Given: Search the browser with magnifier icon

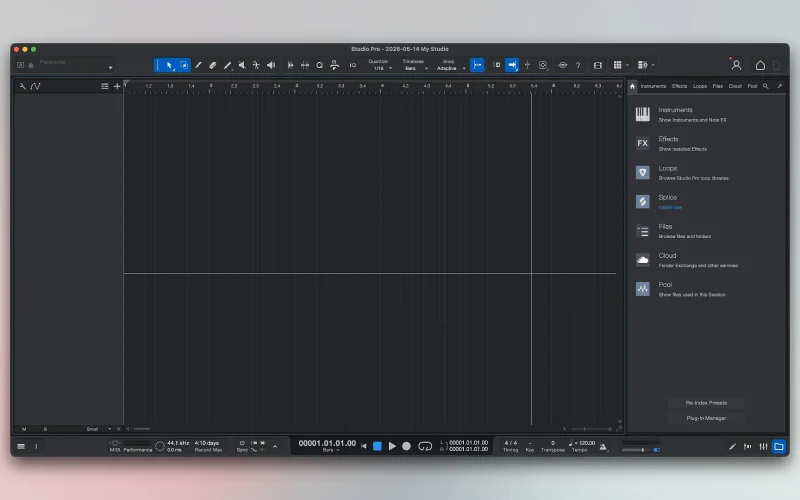Looking at the screenshot, I should pyautogui.click(x=766, y=86).
